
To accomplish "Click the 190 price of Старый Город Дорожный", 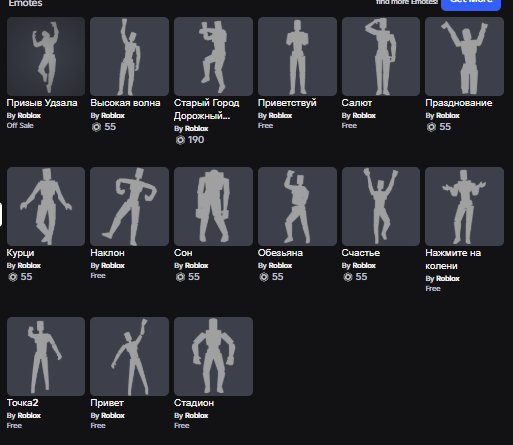I will pyautogui.click(x=196, y=140).
